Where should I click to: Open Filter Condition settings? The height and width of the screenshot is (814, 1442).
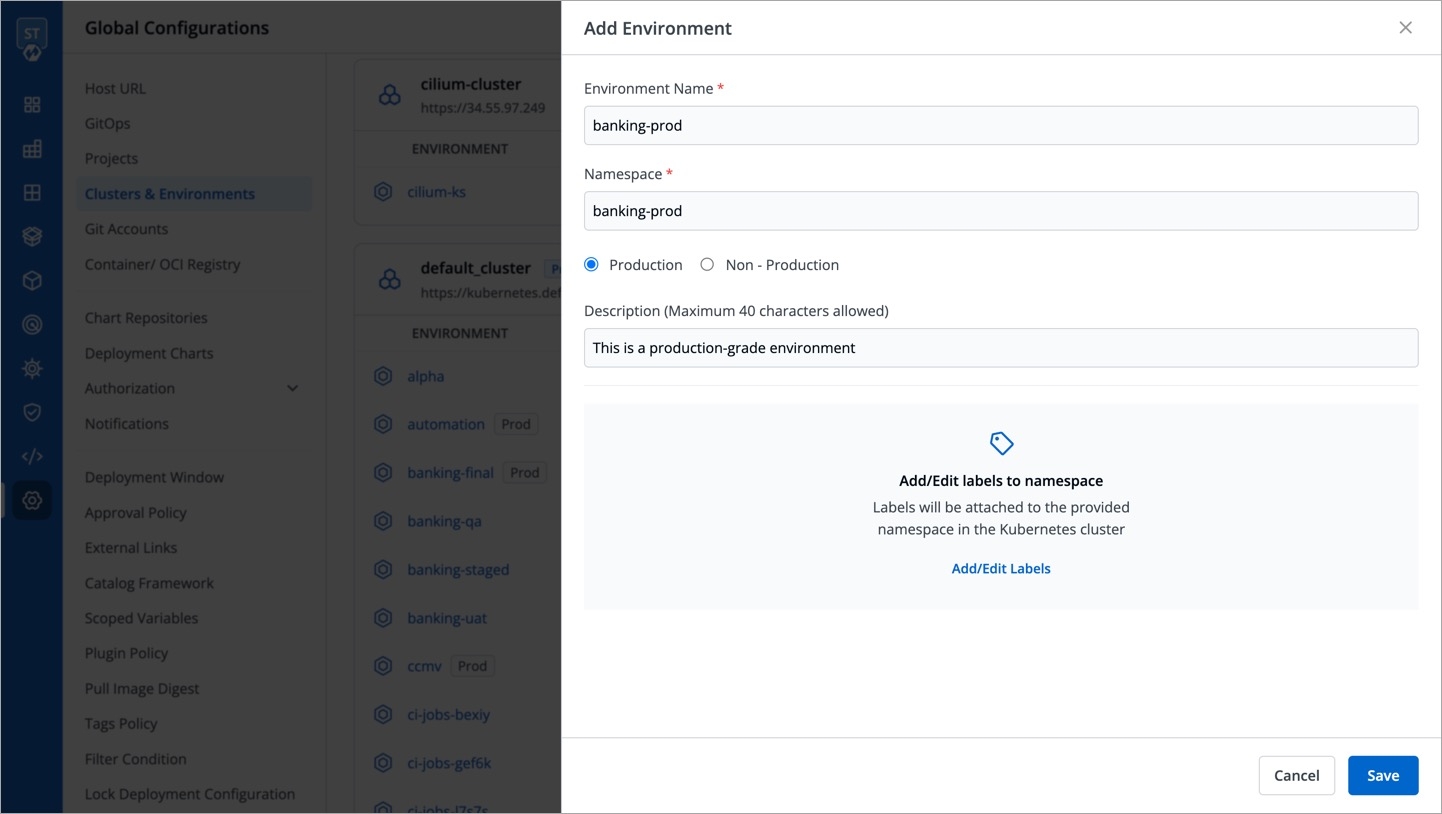[x=135, y=759]
